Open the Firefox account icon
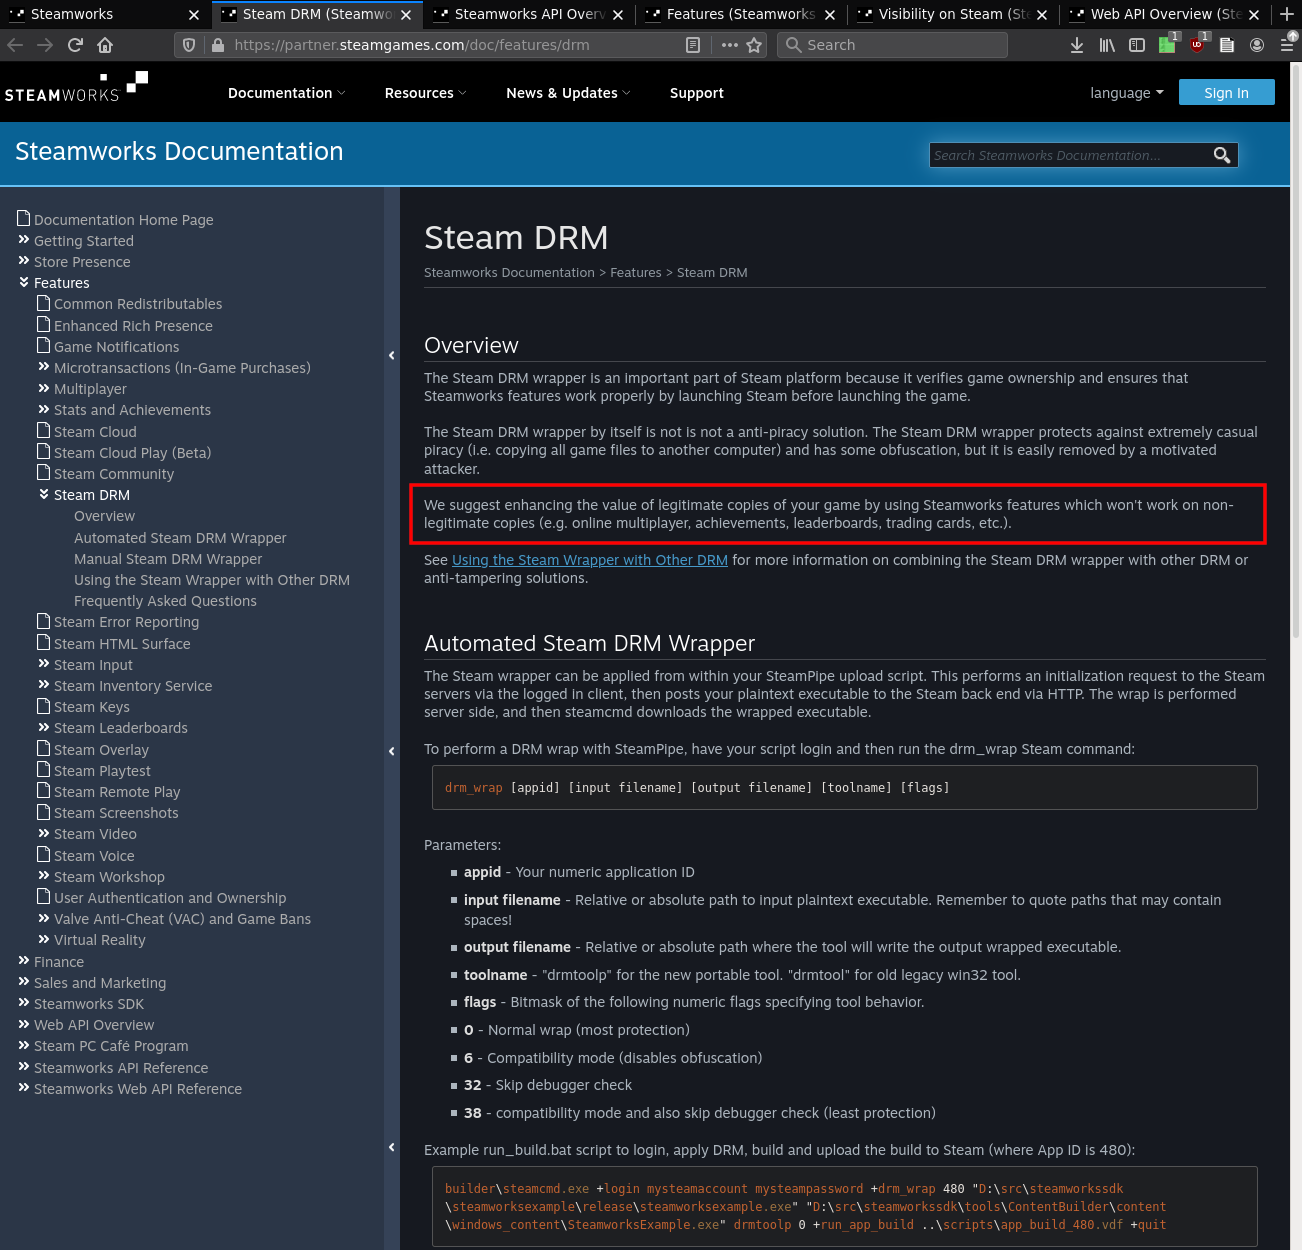The width and height of the screenshot is (1302, 1250). point(1257,45)
